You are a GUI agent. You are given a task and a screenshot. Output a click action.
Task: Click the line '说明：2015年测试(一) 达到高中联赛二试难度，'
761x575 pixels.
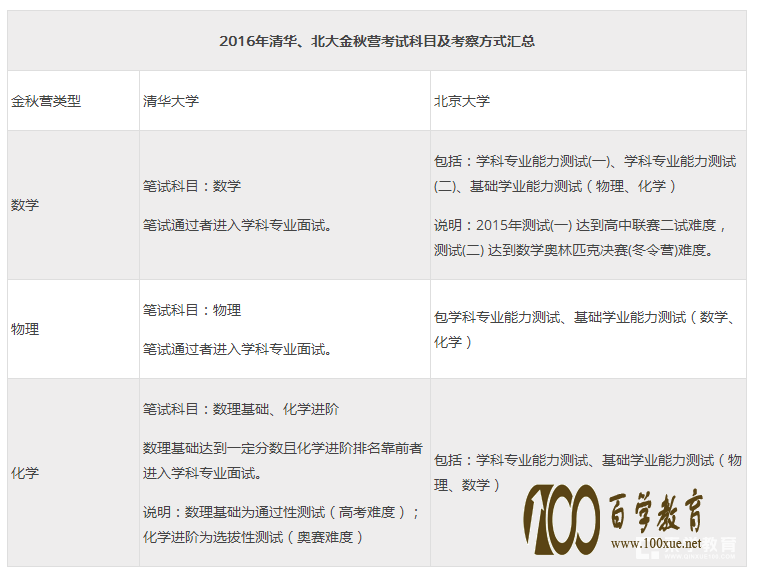click(x=580, y=225)
